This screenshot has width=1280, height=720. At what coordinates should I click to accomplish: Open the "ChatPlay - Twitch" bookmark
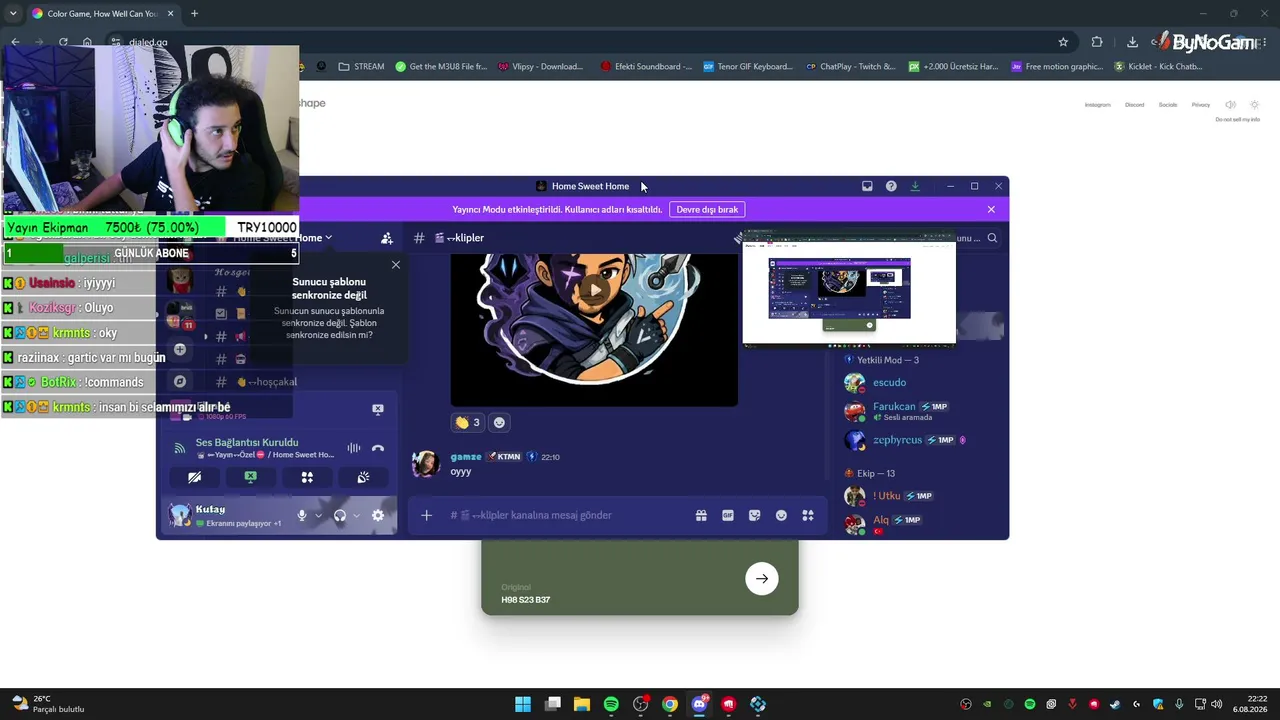click(850, 67)
